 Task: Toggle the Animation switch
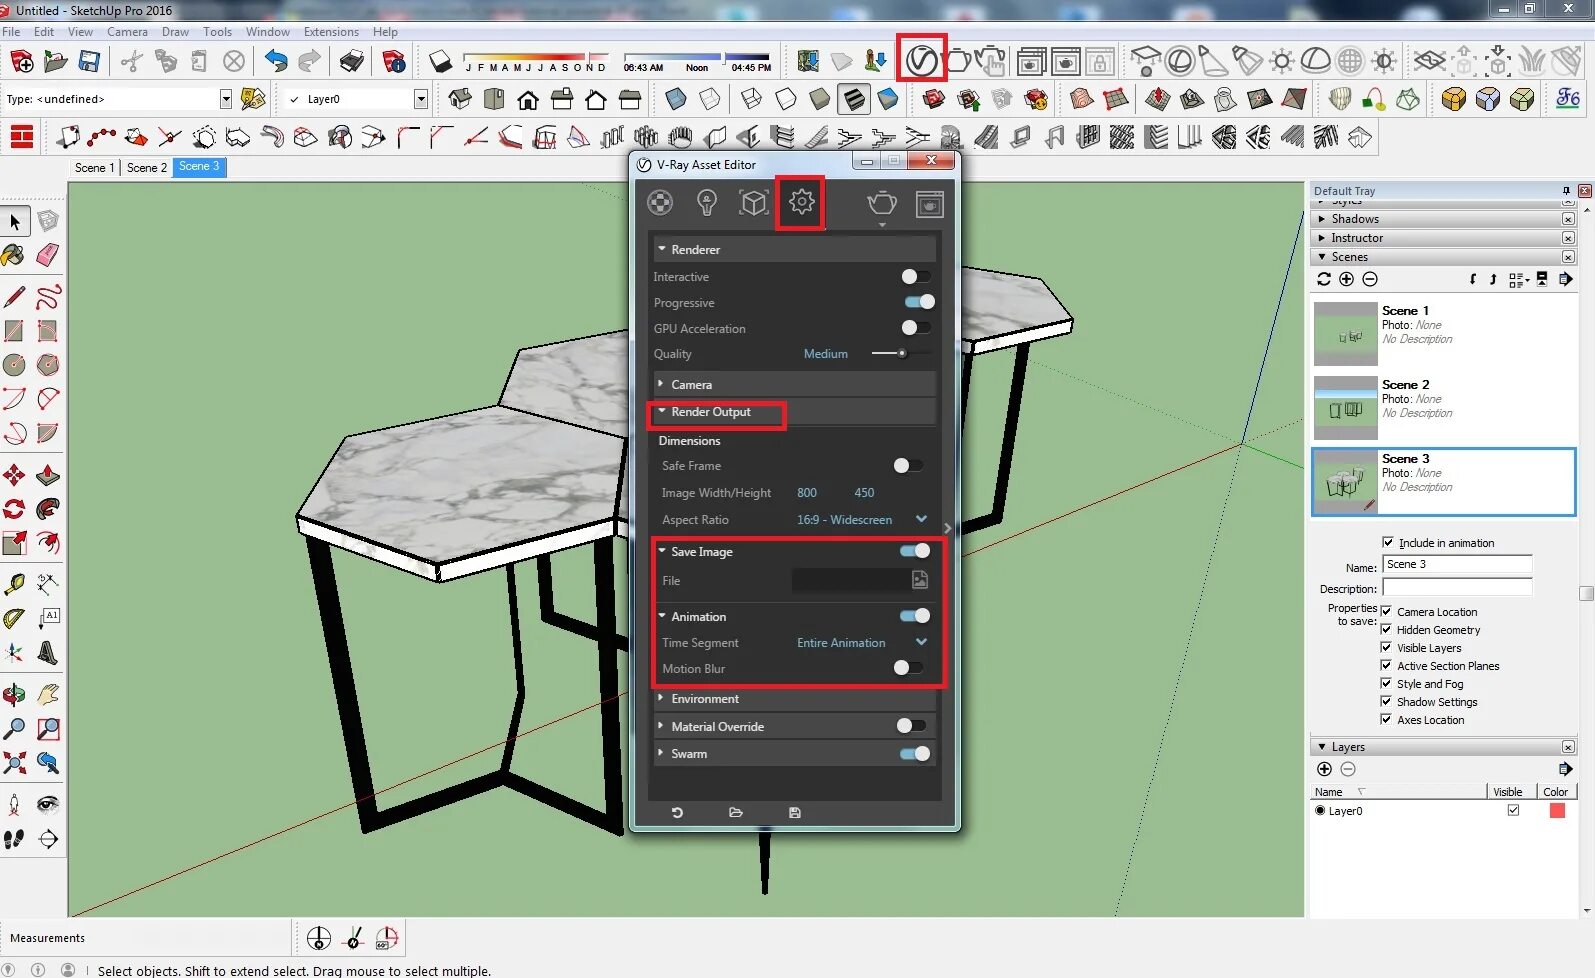(915, 616)
